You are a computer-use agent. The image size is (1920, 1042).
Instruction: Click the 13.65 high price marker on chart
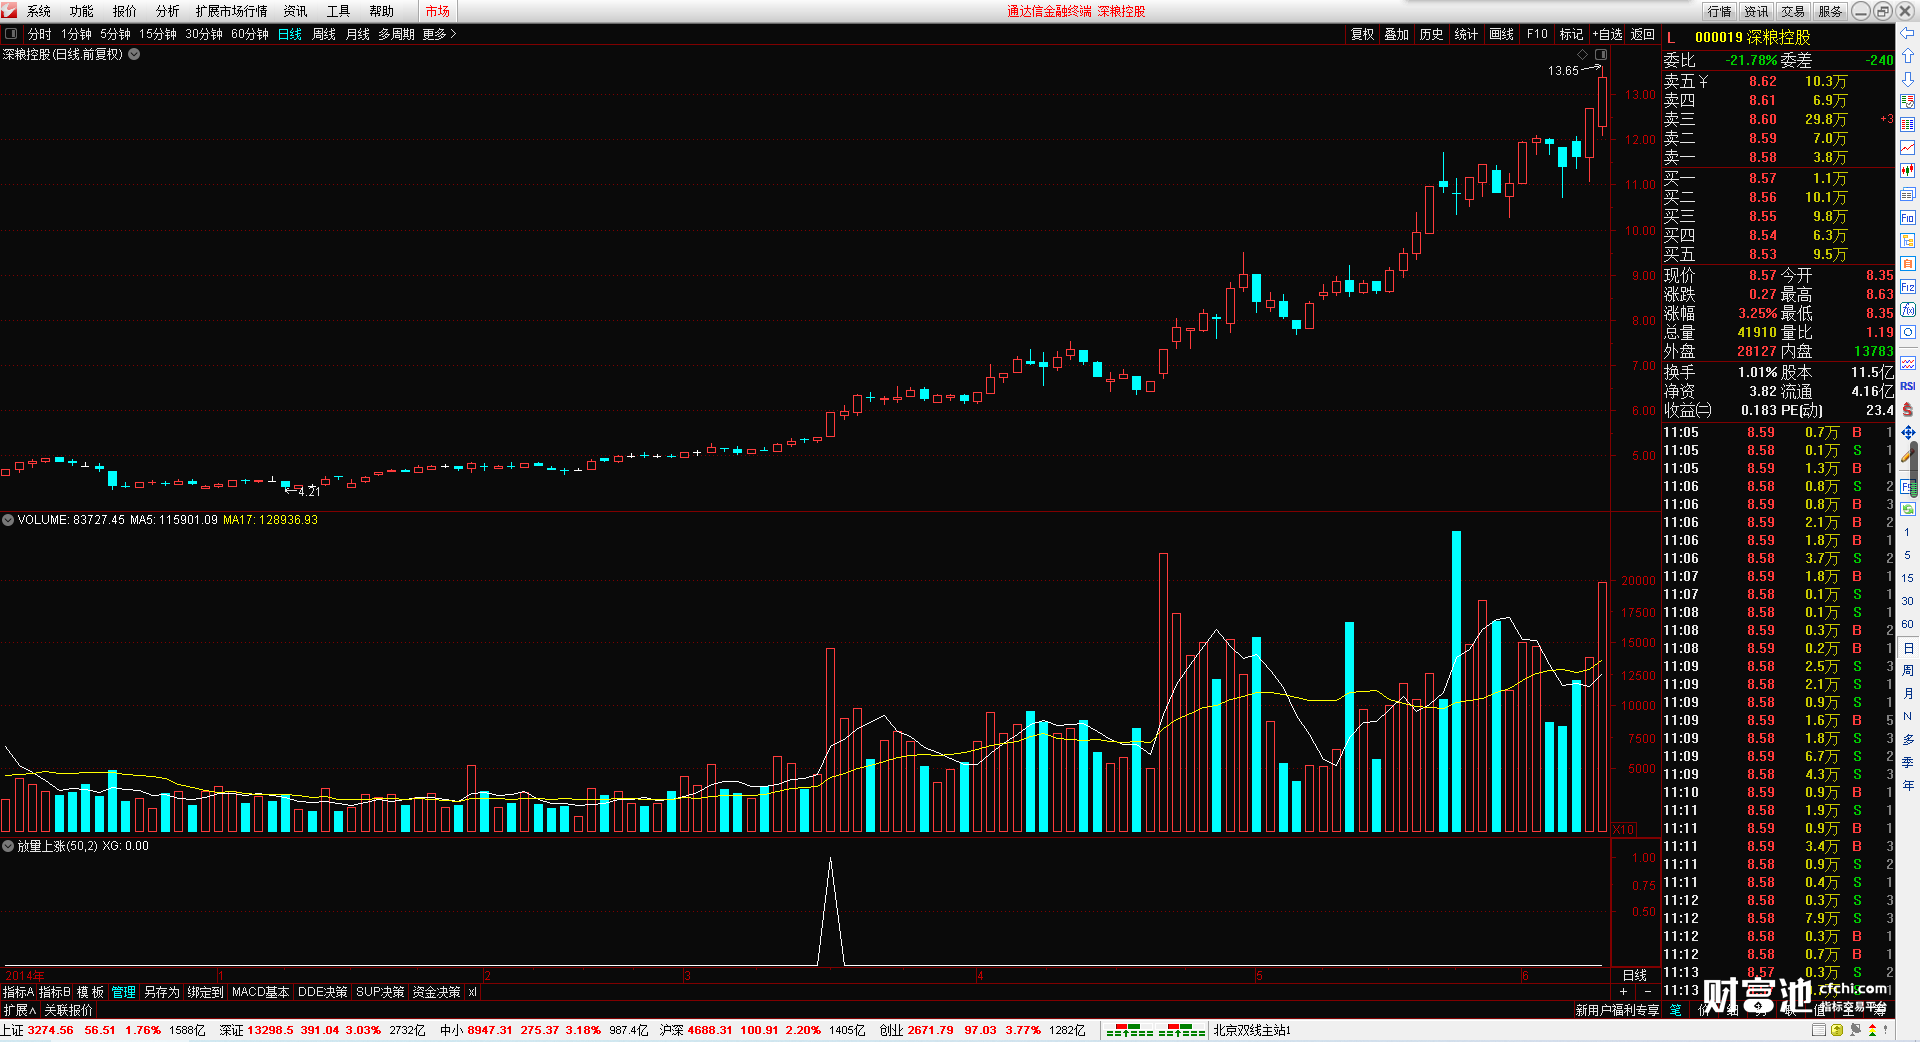click(x=1563, y=71)
